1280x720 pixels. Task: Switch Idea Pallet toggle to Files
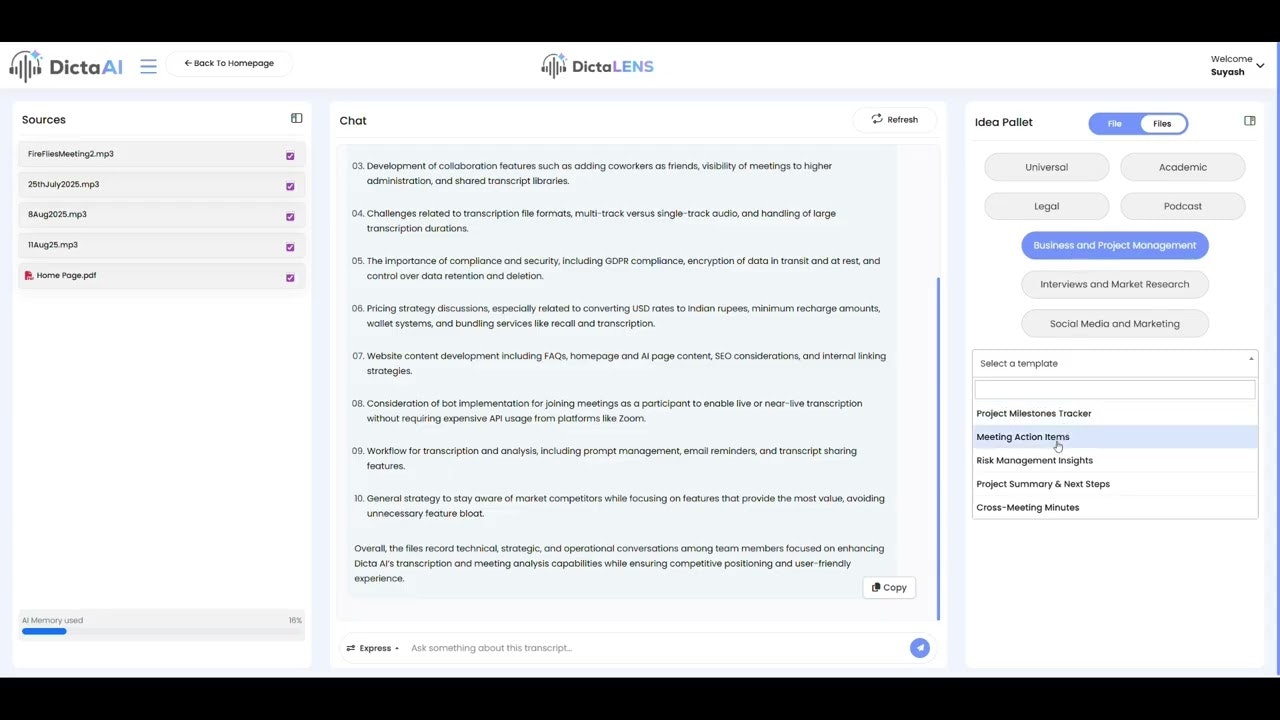[1162, 123]
